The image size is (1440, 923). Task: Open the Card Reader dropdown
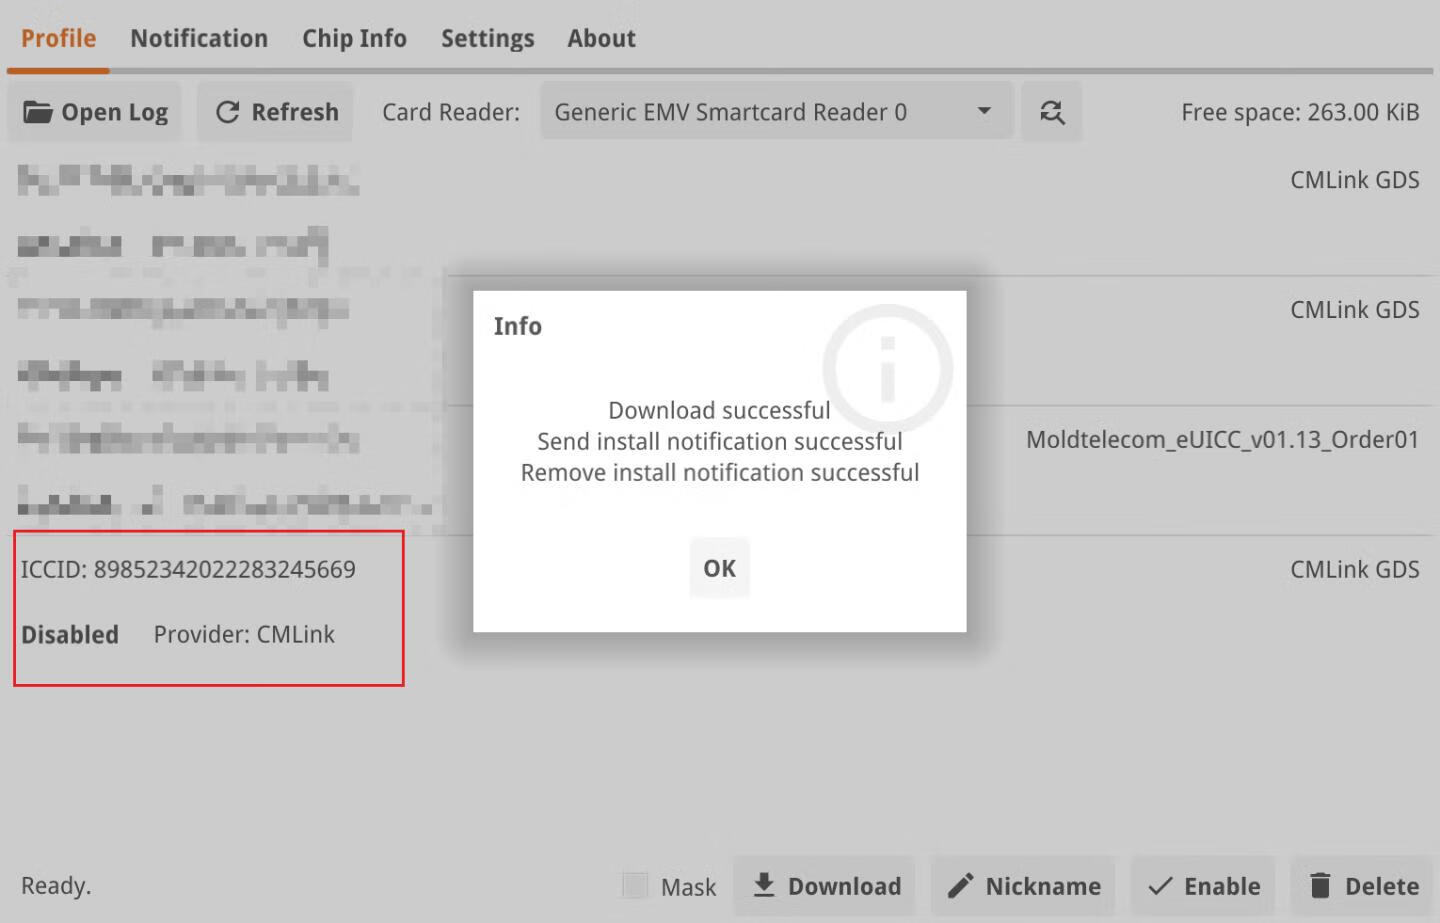(x=730, y=112)
